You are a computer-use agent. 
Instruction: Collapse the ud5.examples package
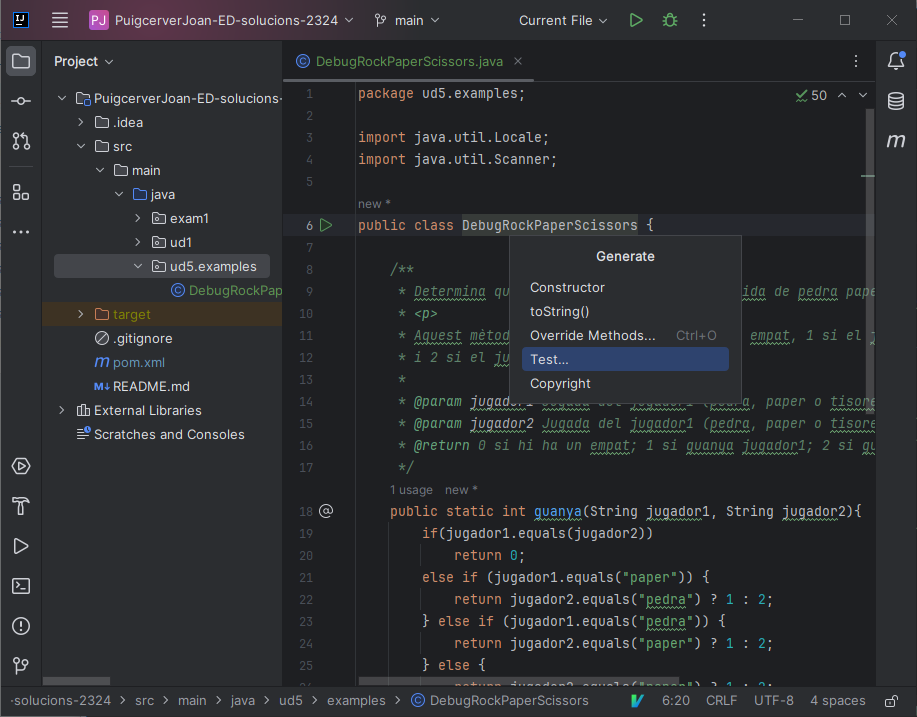(138, 267)
